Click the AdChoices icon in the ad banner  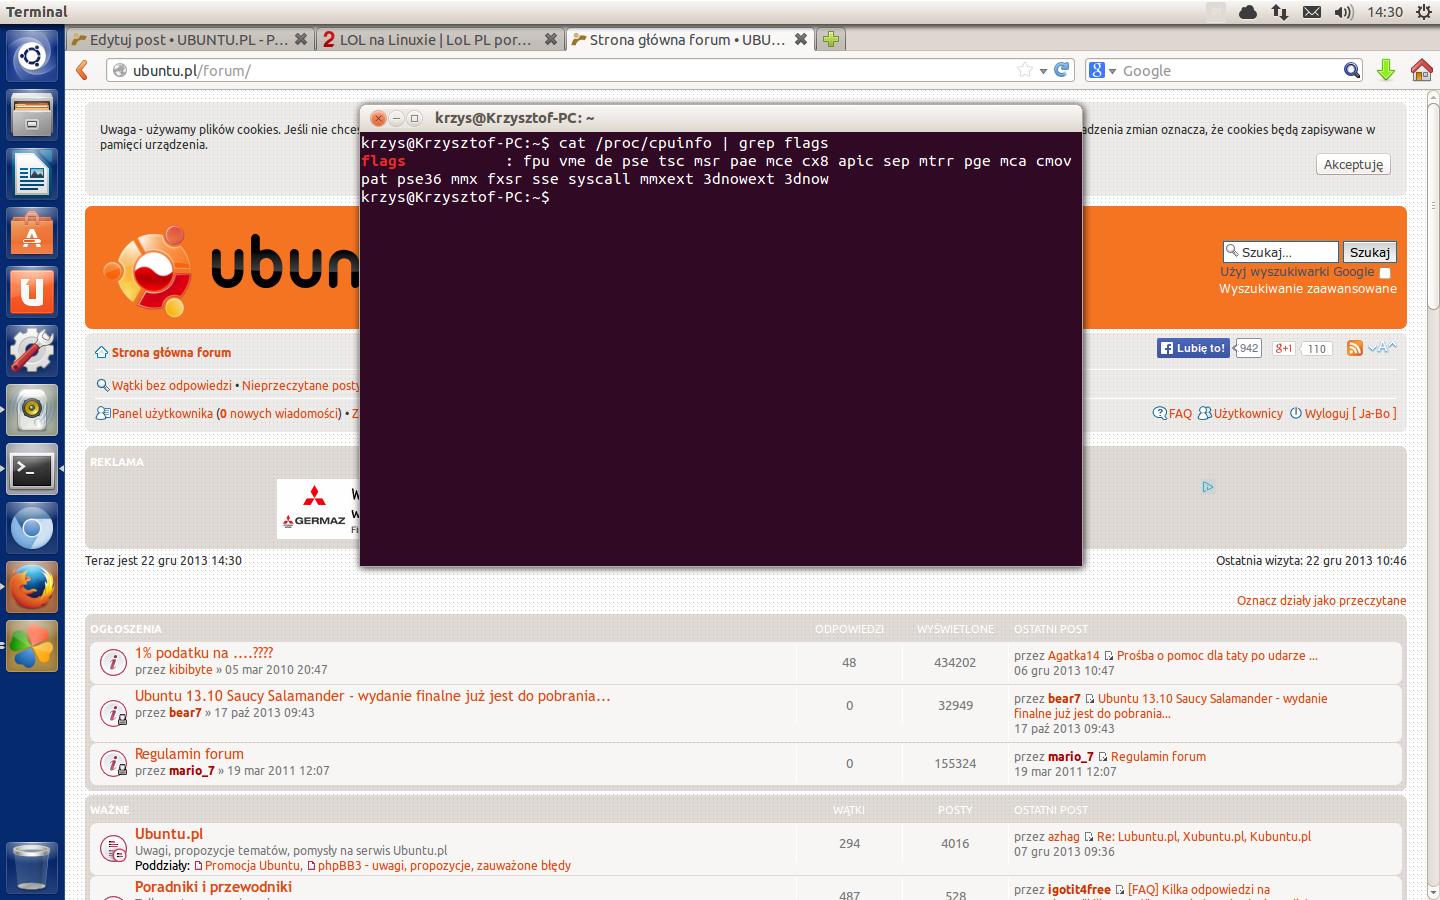coord(1208,487)
